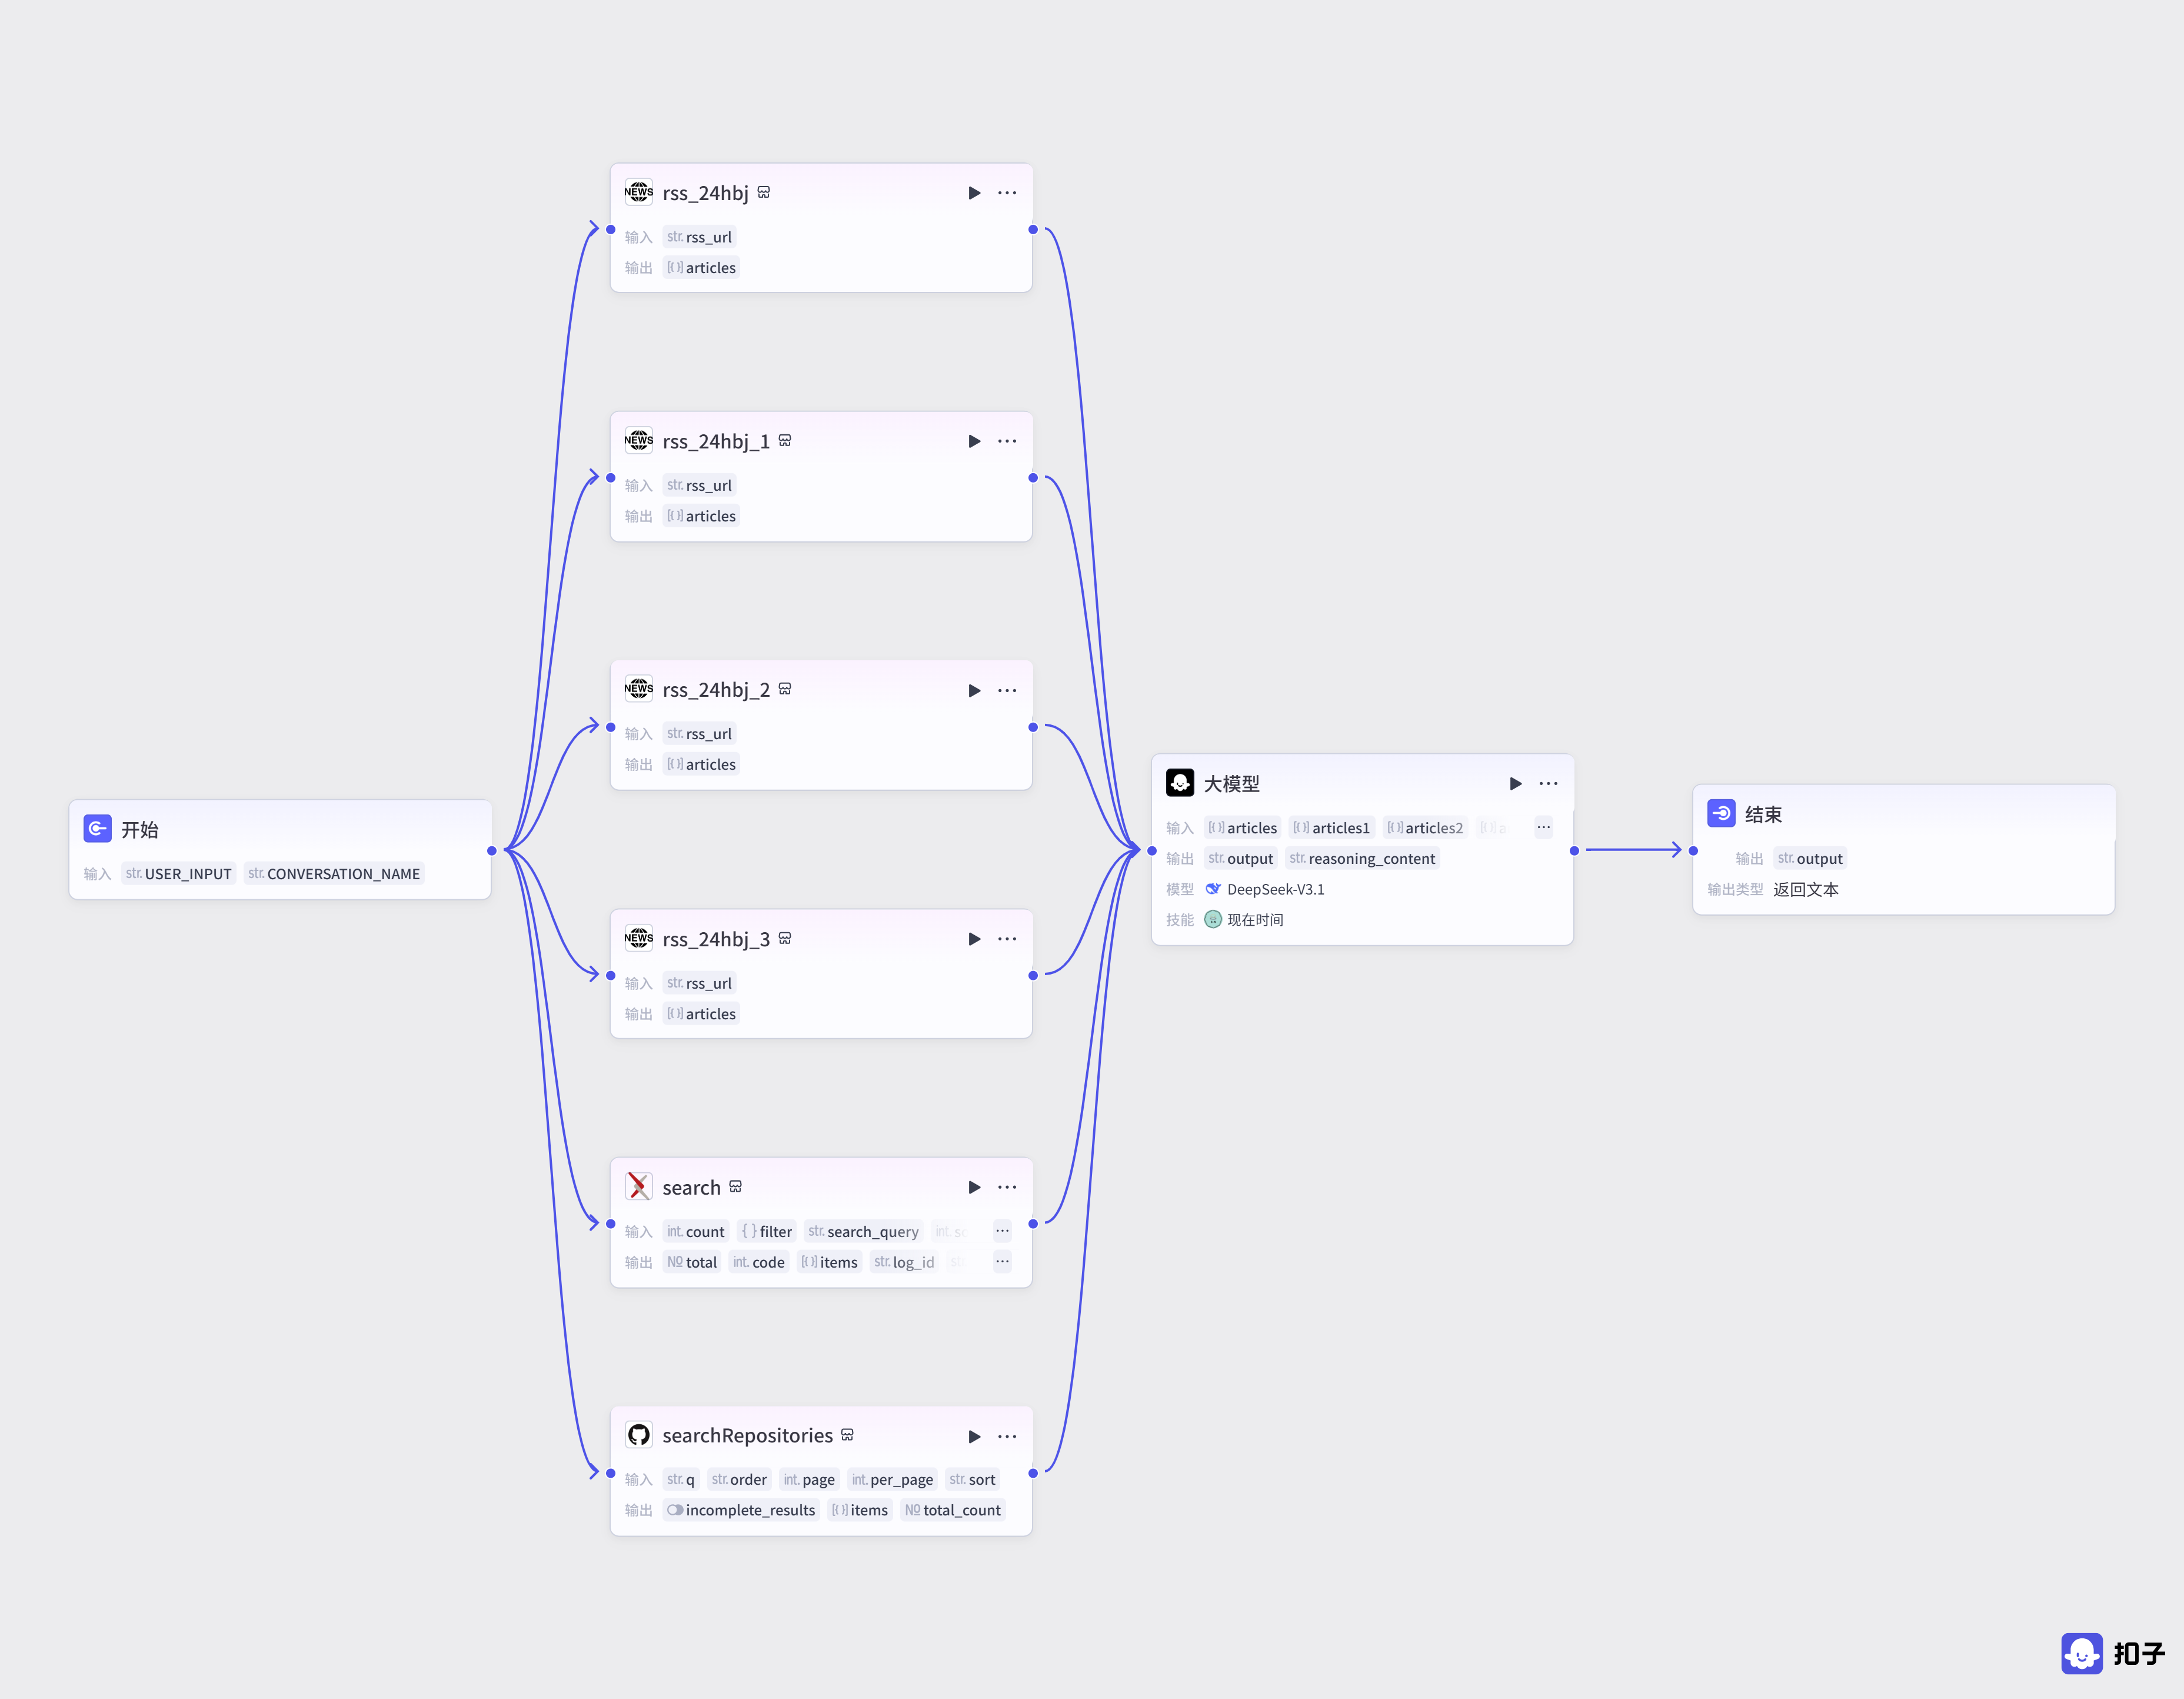
Task: Click the 开始 start node icon
Action: coord(97,829)
